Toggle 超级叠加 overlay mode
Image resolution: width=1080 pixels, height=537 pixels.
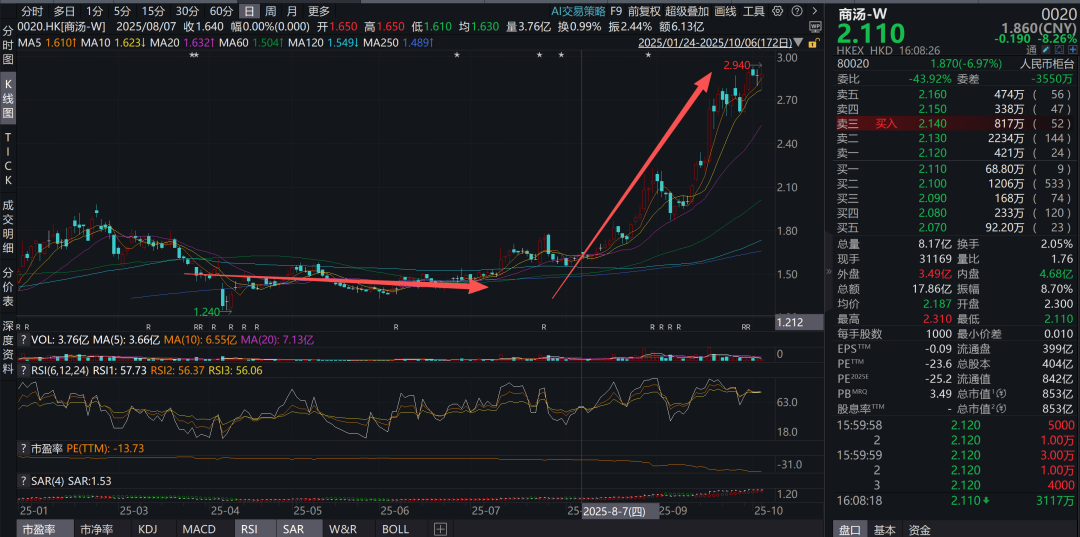point(687,11)
